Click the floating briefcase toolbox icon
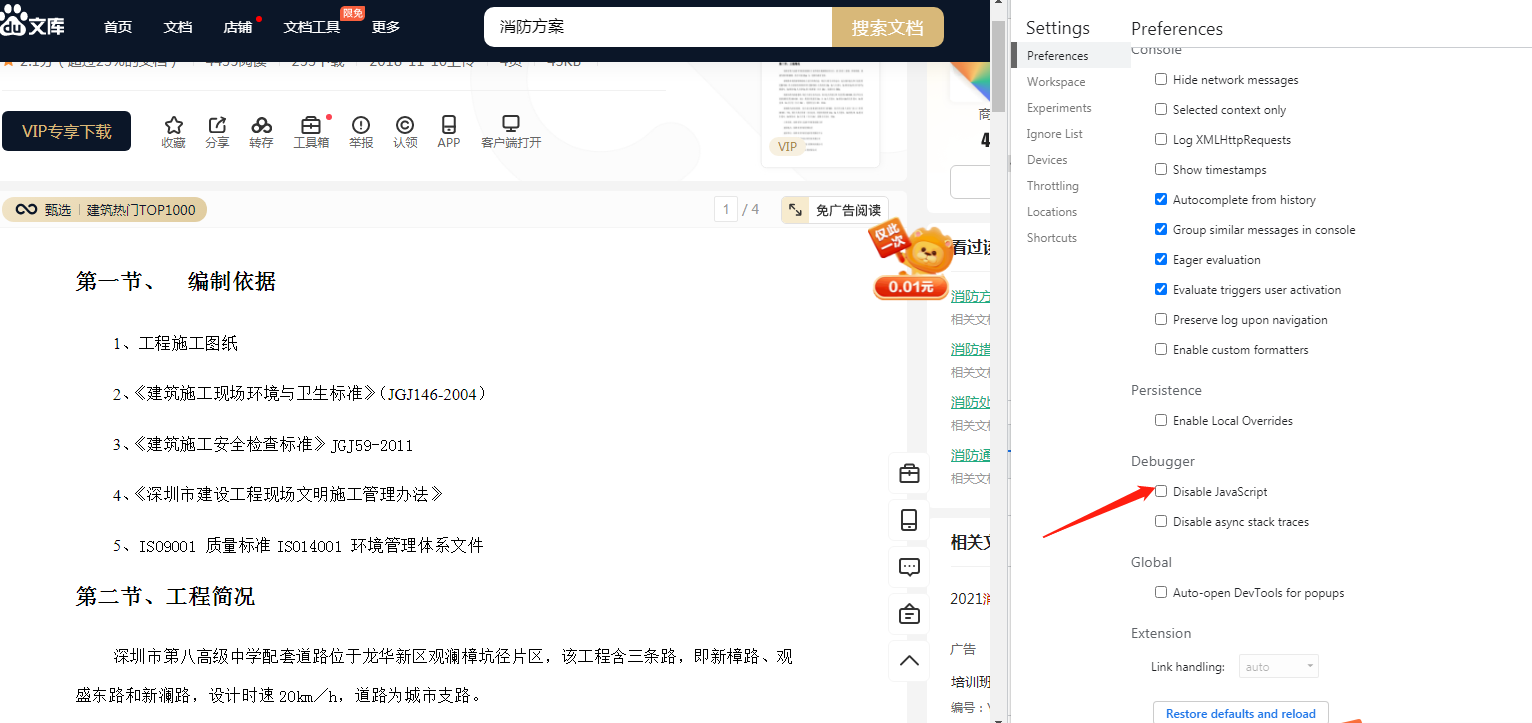This screenshot has height=723, width=1532. [x=909, y=474]
